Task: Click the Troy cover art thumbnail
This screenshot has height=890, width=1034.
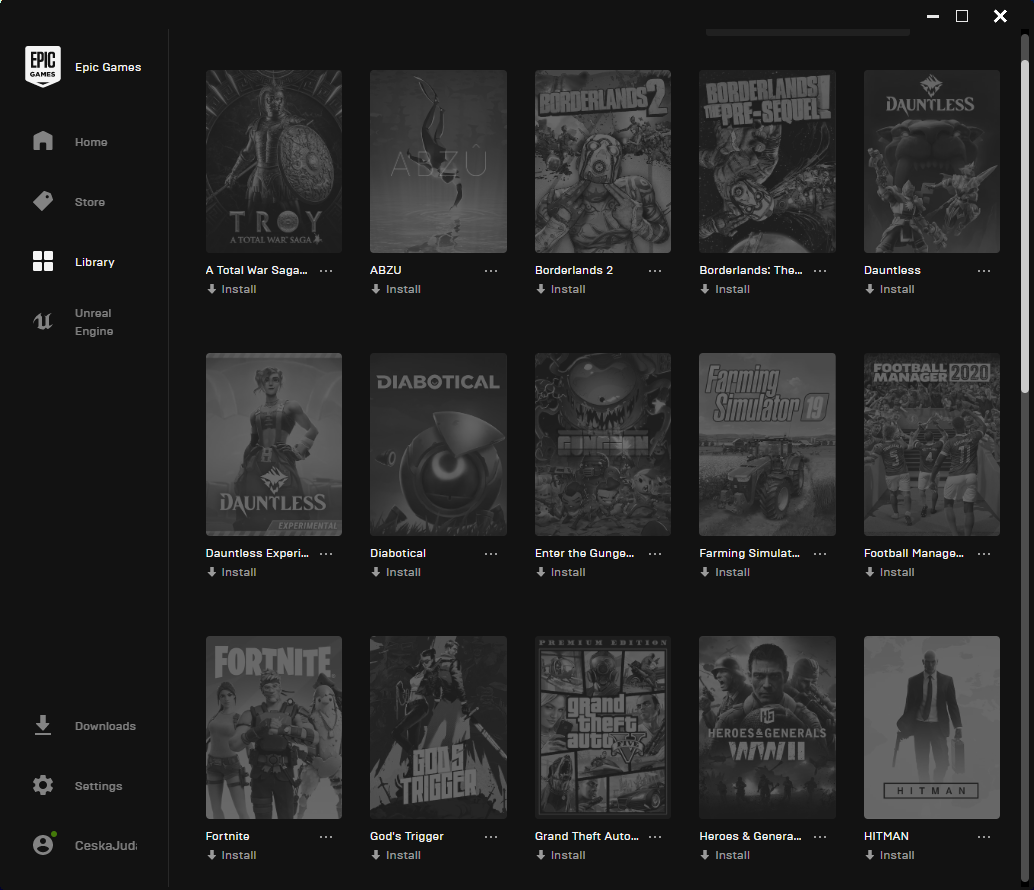Action: (274, 162)
